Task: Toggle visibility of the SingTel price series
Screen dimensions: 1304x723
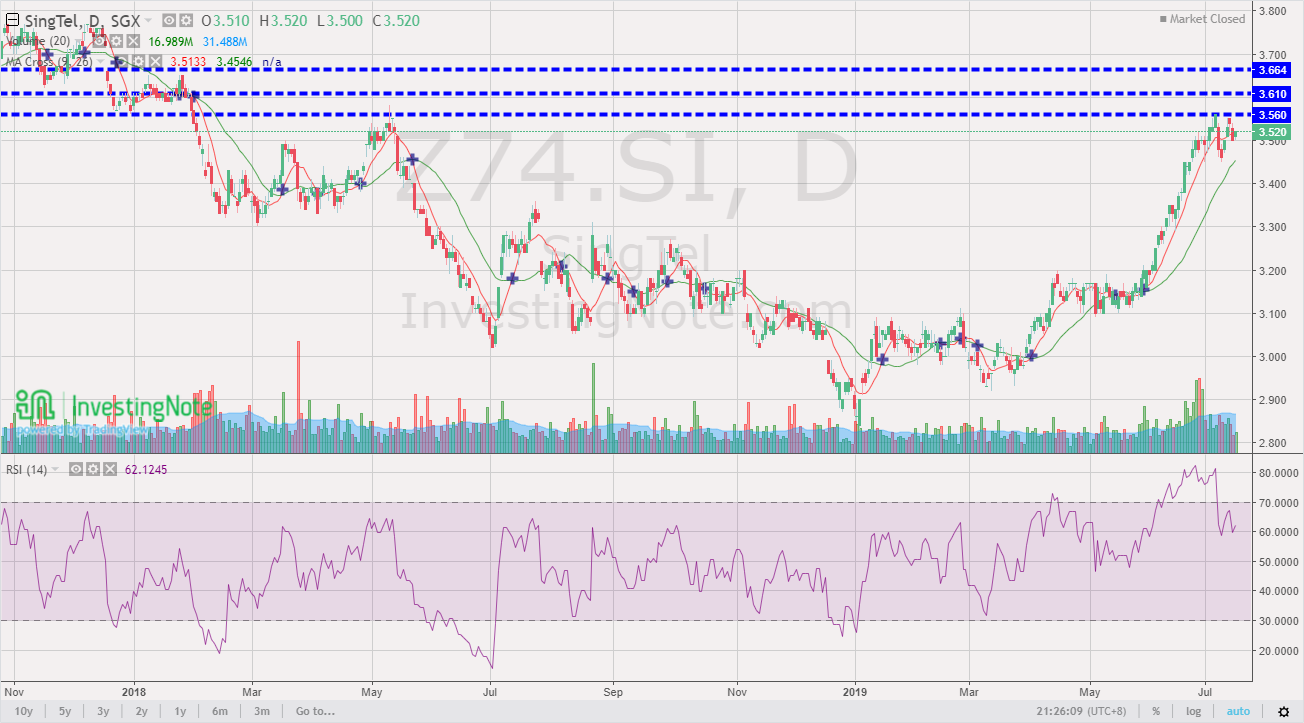Action: pyautogui.click(x=170, y=20)
